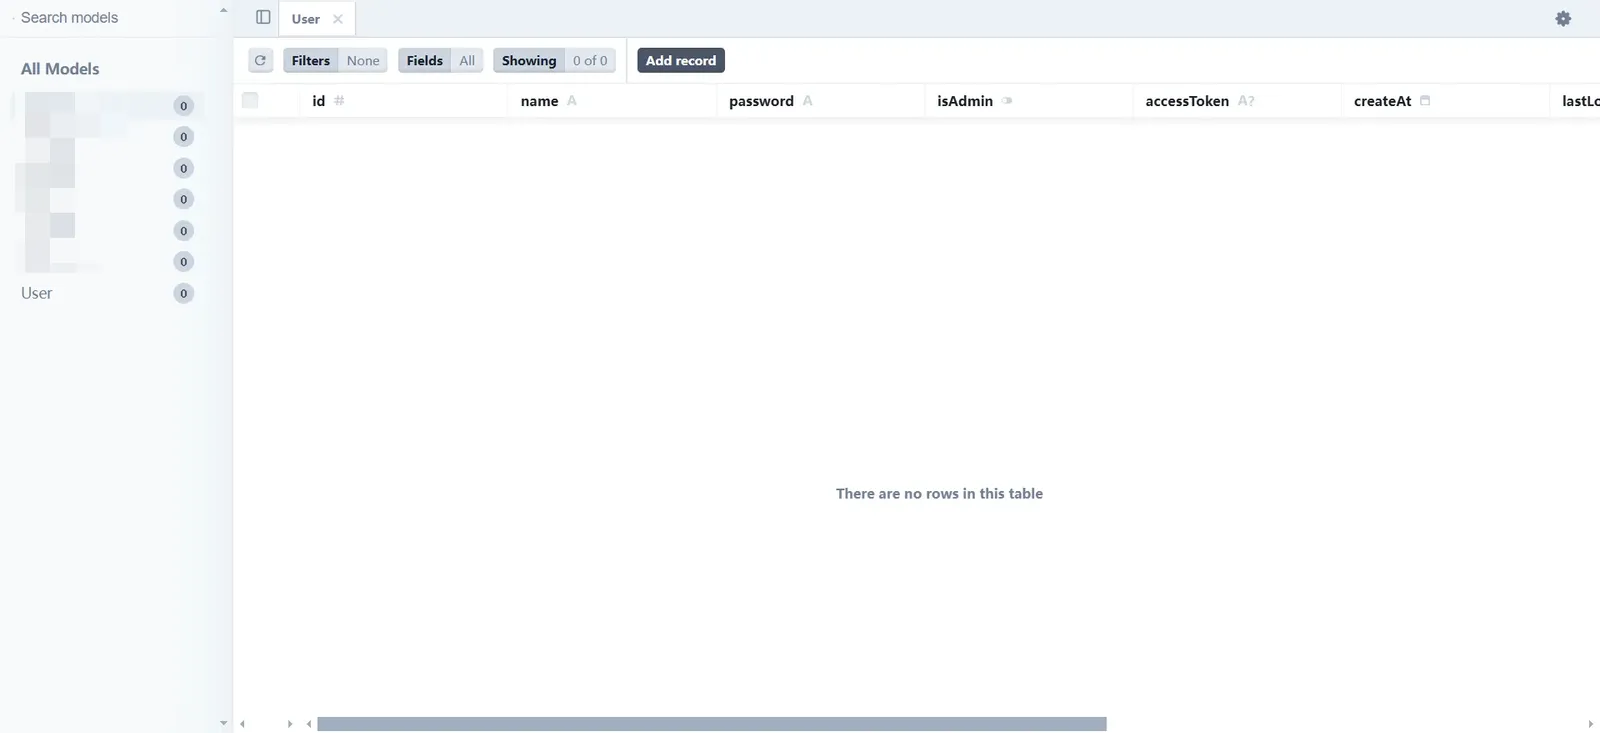The width and height of the screenshot is (1600, 733).
Task: Tick the select-all rows checkbox
Action: click(x=250, y=100)
